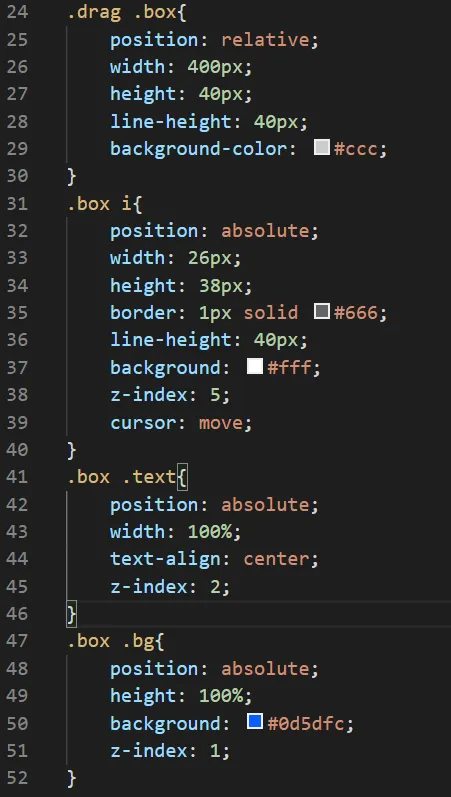Click the '.box .text' selector
Image resolution: width=451 pixels, height=797 pixels.
pyautogui.click(x=122, y=477)
